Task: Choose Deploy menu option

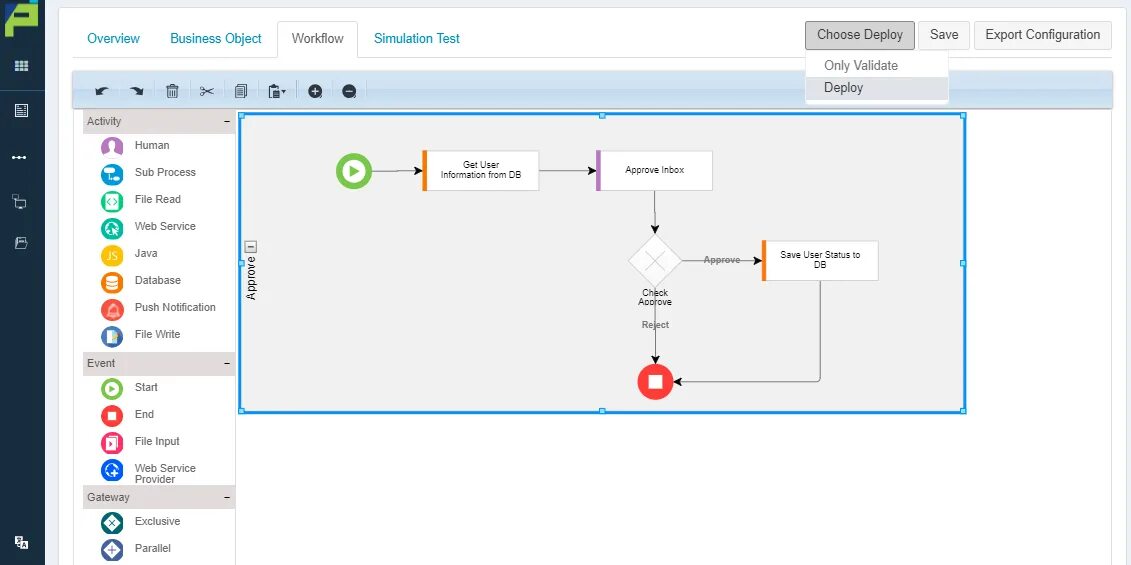Action: (876, 88)
